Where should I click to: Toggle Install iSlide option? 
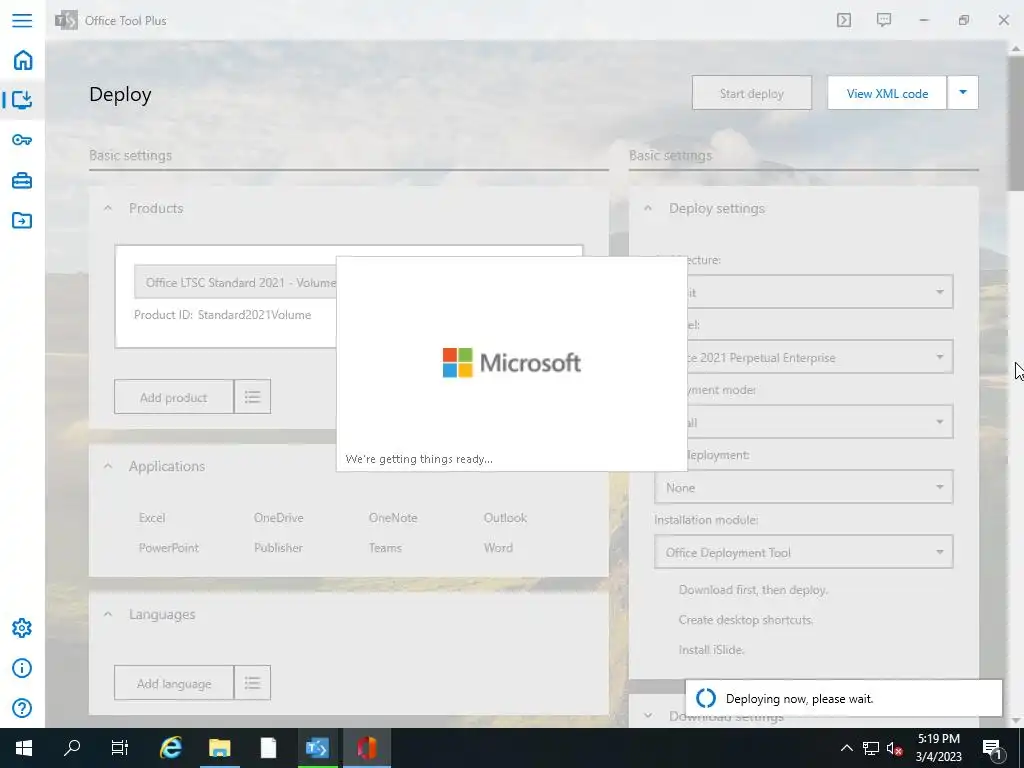711,650
